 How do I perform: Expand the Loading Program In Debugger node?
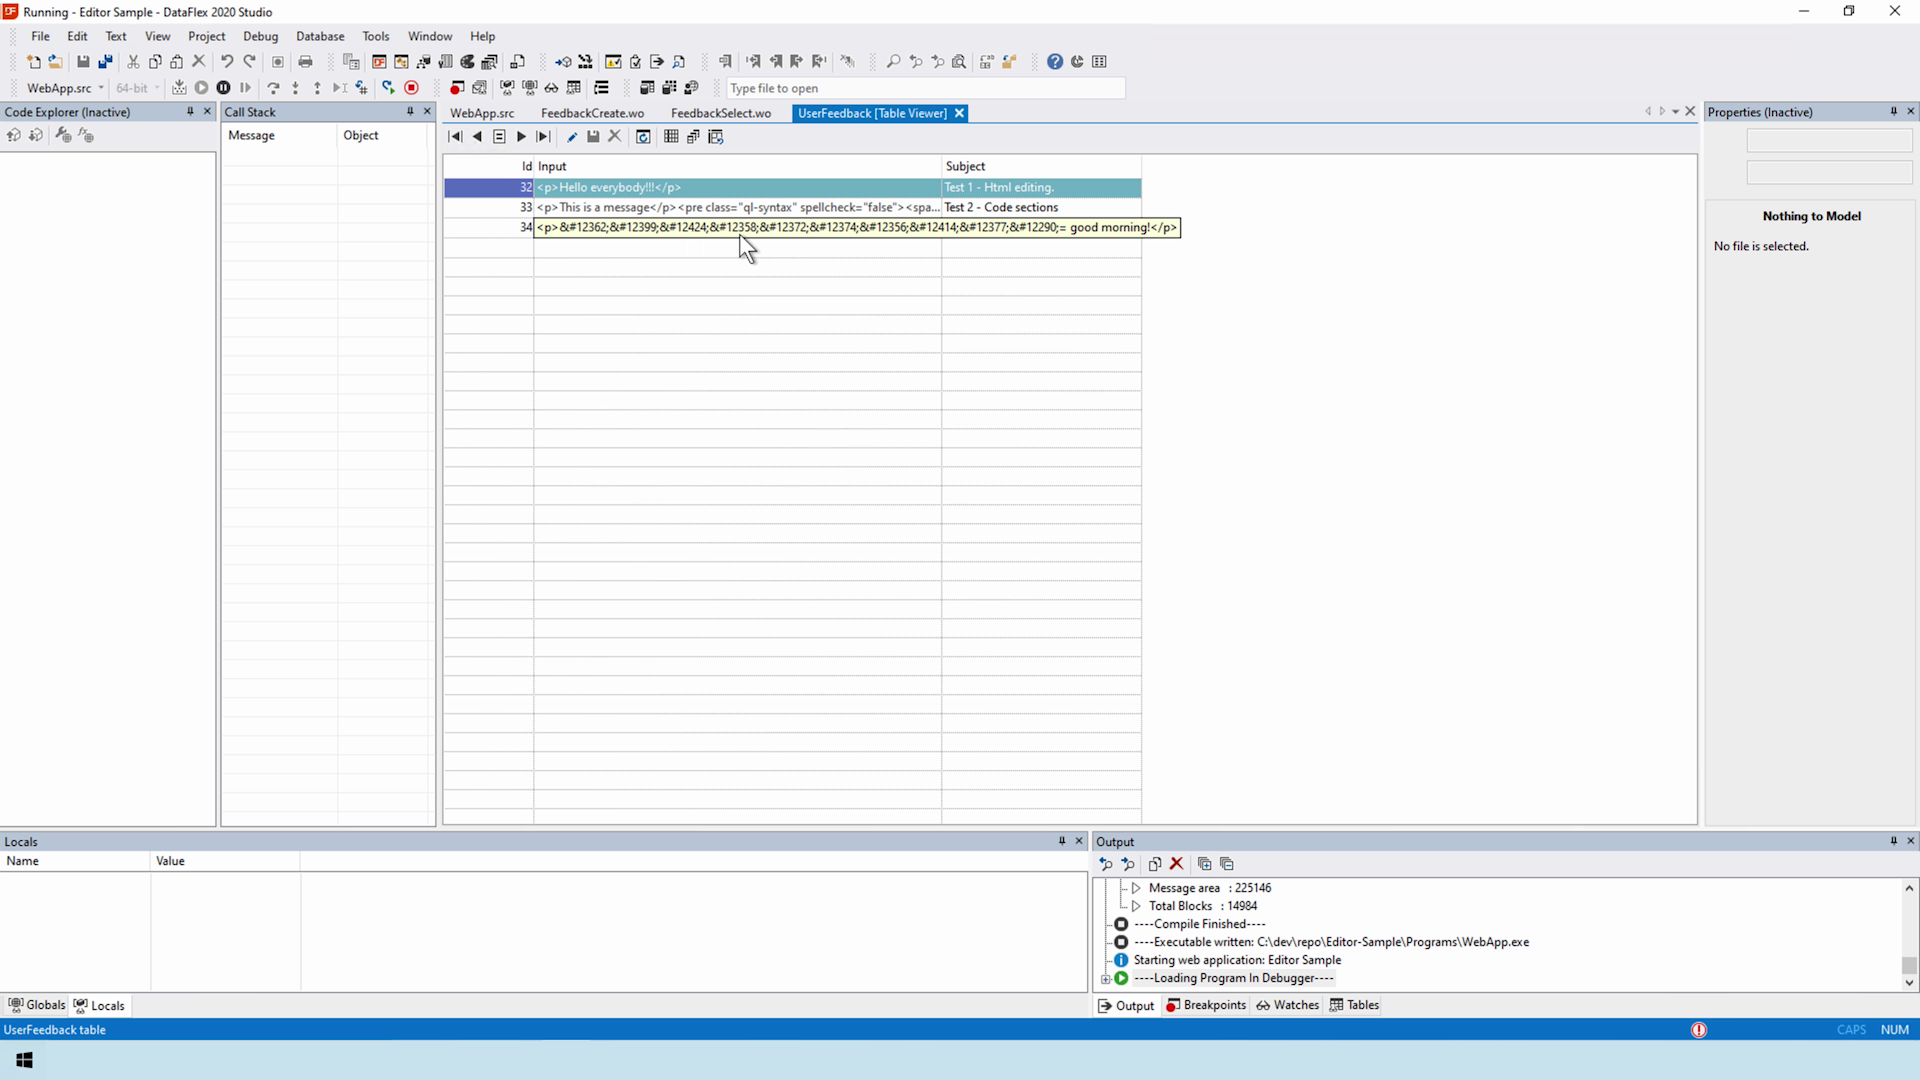pyautogui.click(x=1106, y=979)
